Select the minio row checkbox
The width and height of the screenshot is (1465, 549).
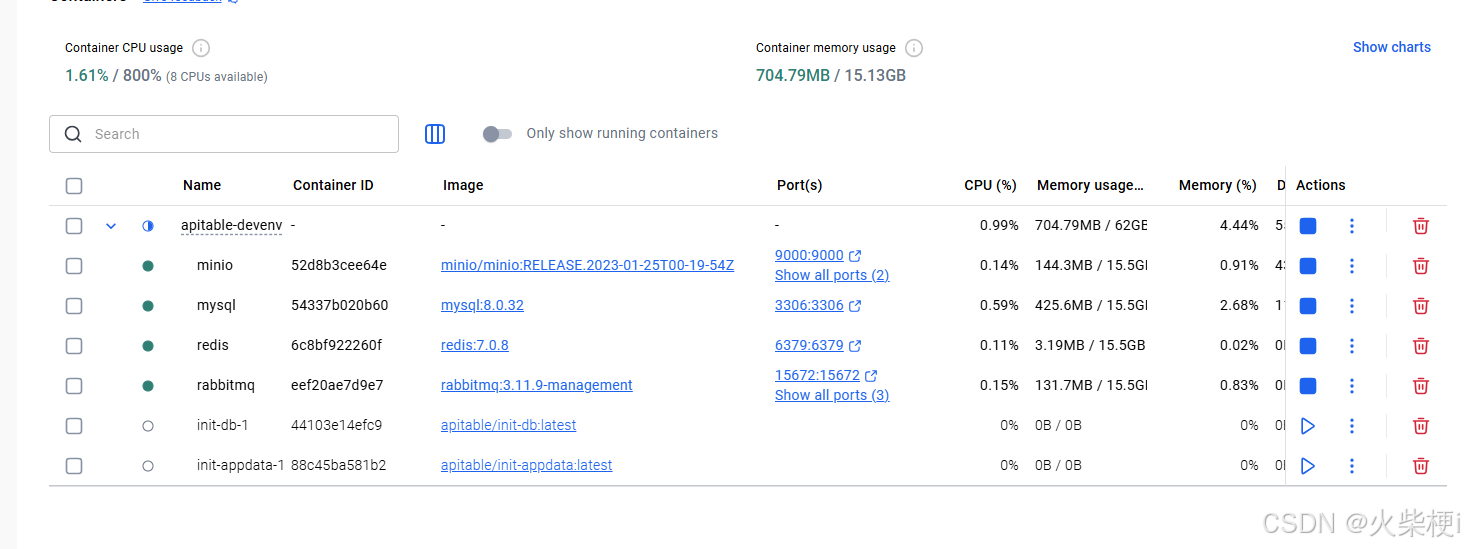[x=74, y=266]
